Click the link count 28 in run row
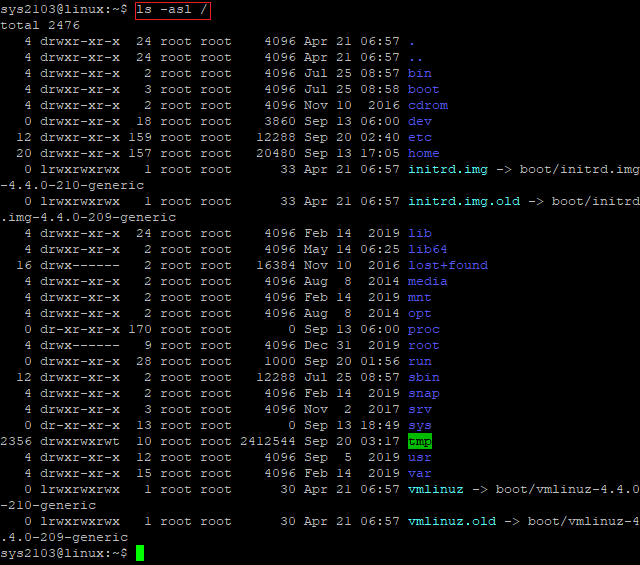Image resolution: width=640 pixels, height=565 pixels. click(144, 361)
